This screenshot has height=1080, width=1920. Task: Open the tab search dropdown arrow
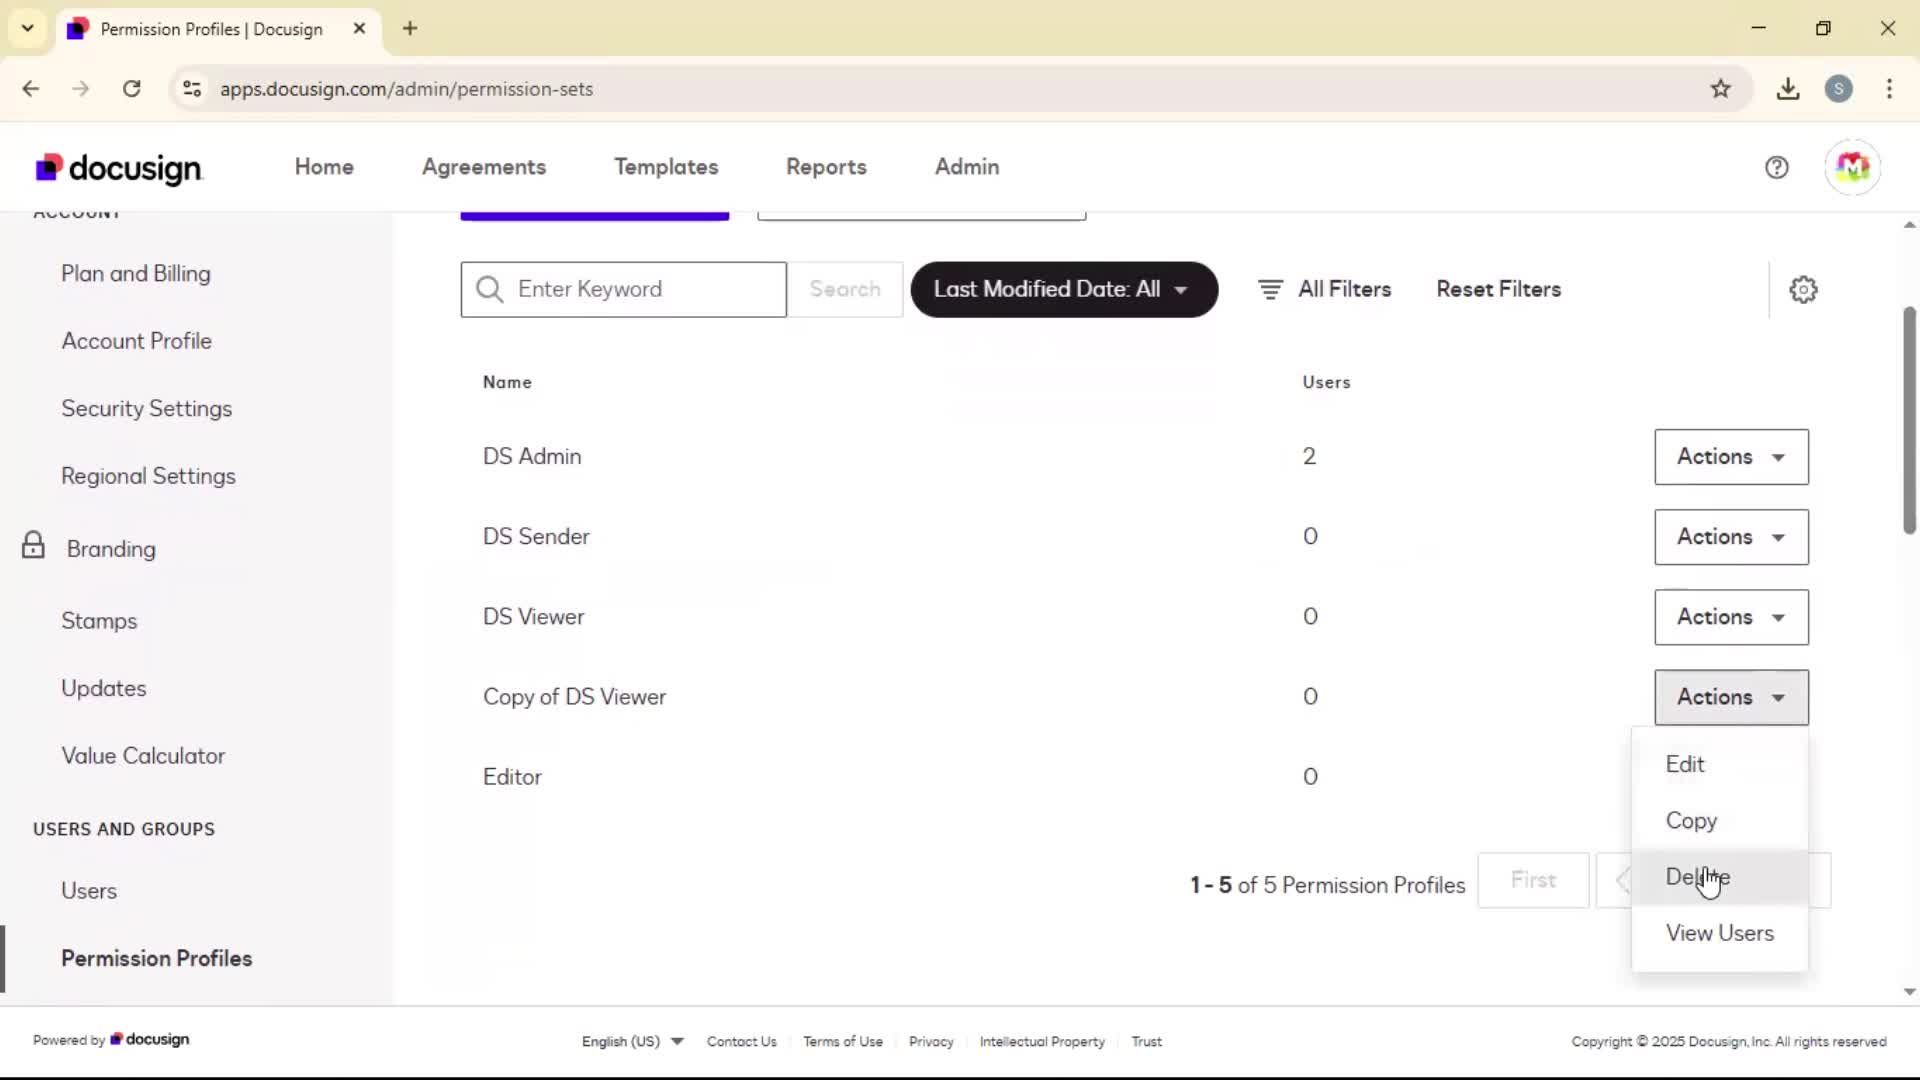click(27, 28)
